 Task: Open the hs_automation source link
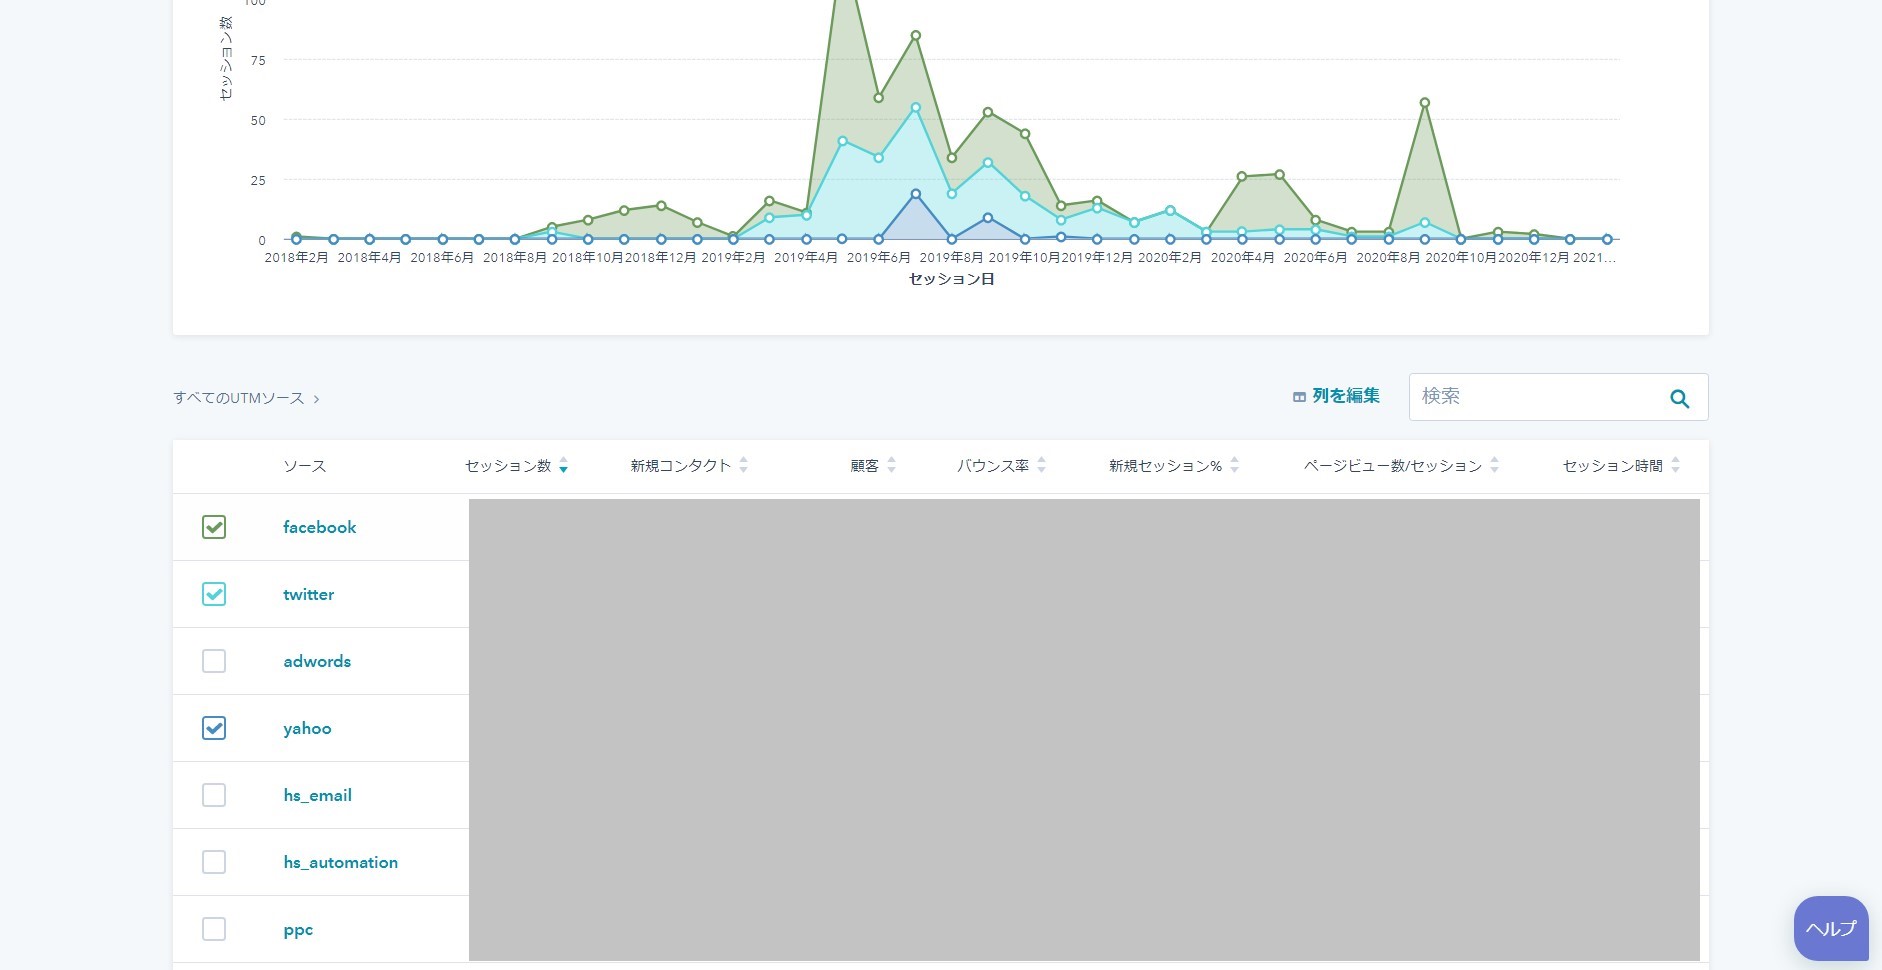(340, 862)
